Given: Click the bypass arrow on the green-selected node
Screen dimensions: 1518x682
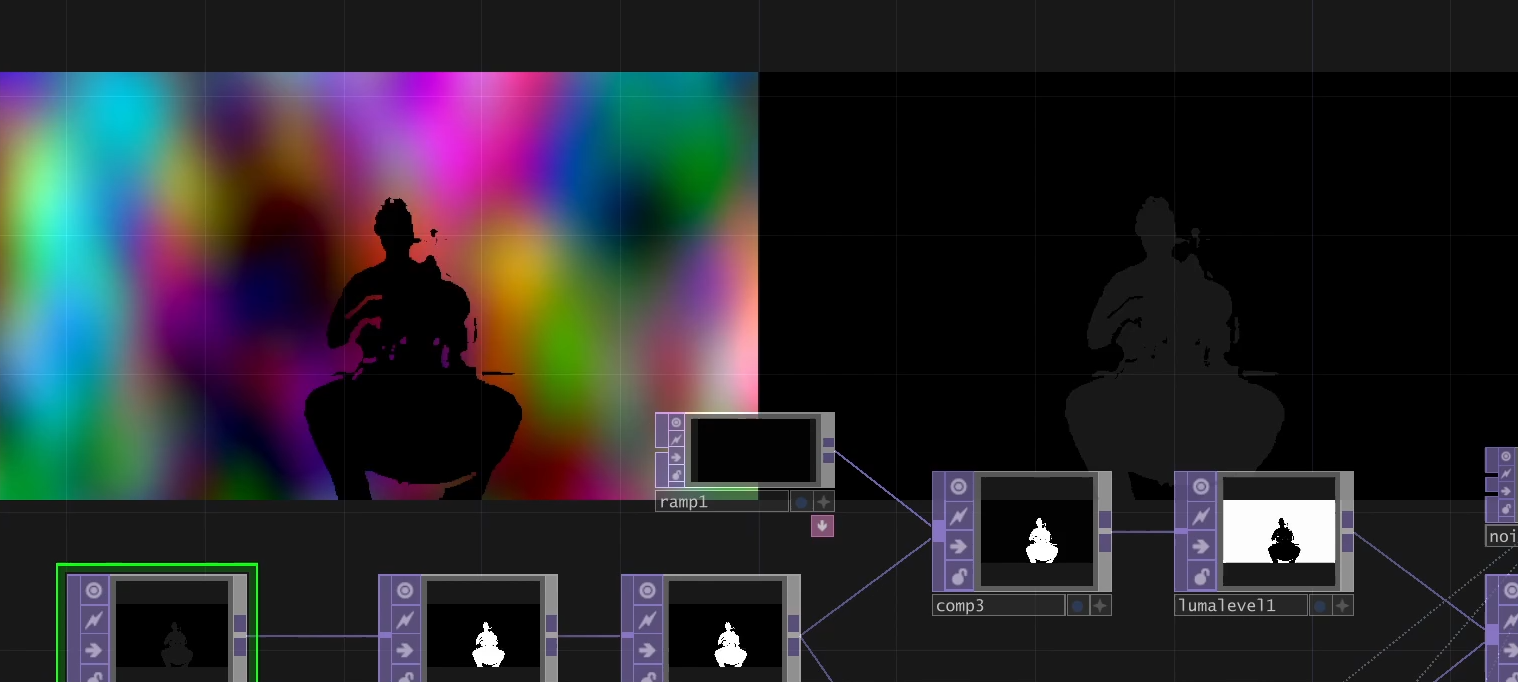Looking at the screenshot, I should click(x=94, y=651).
